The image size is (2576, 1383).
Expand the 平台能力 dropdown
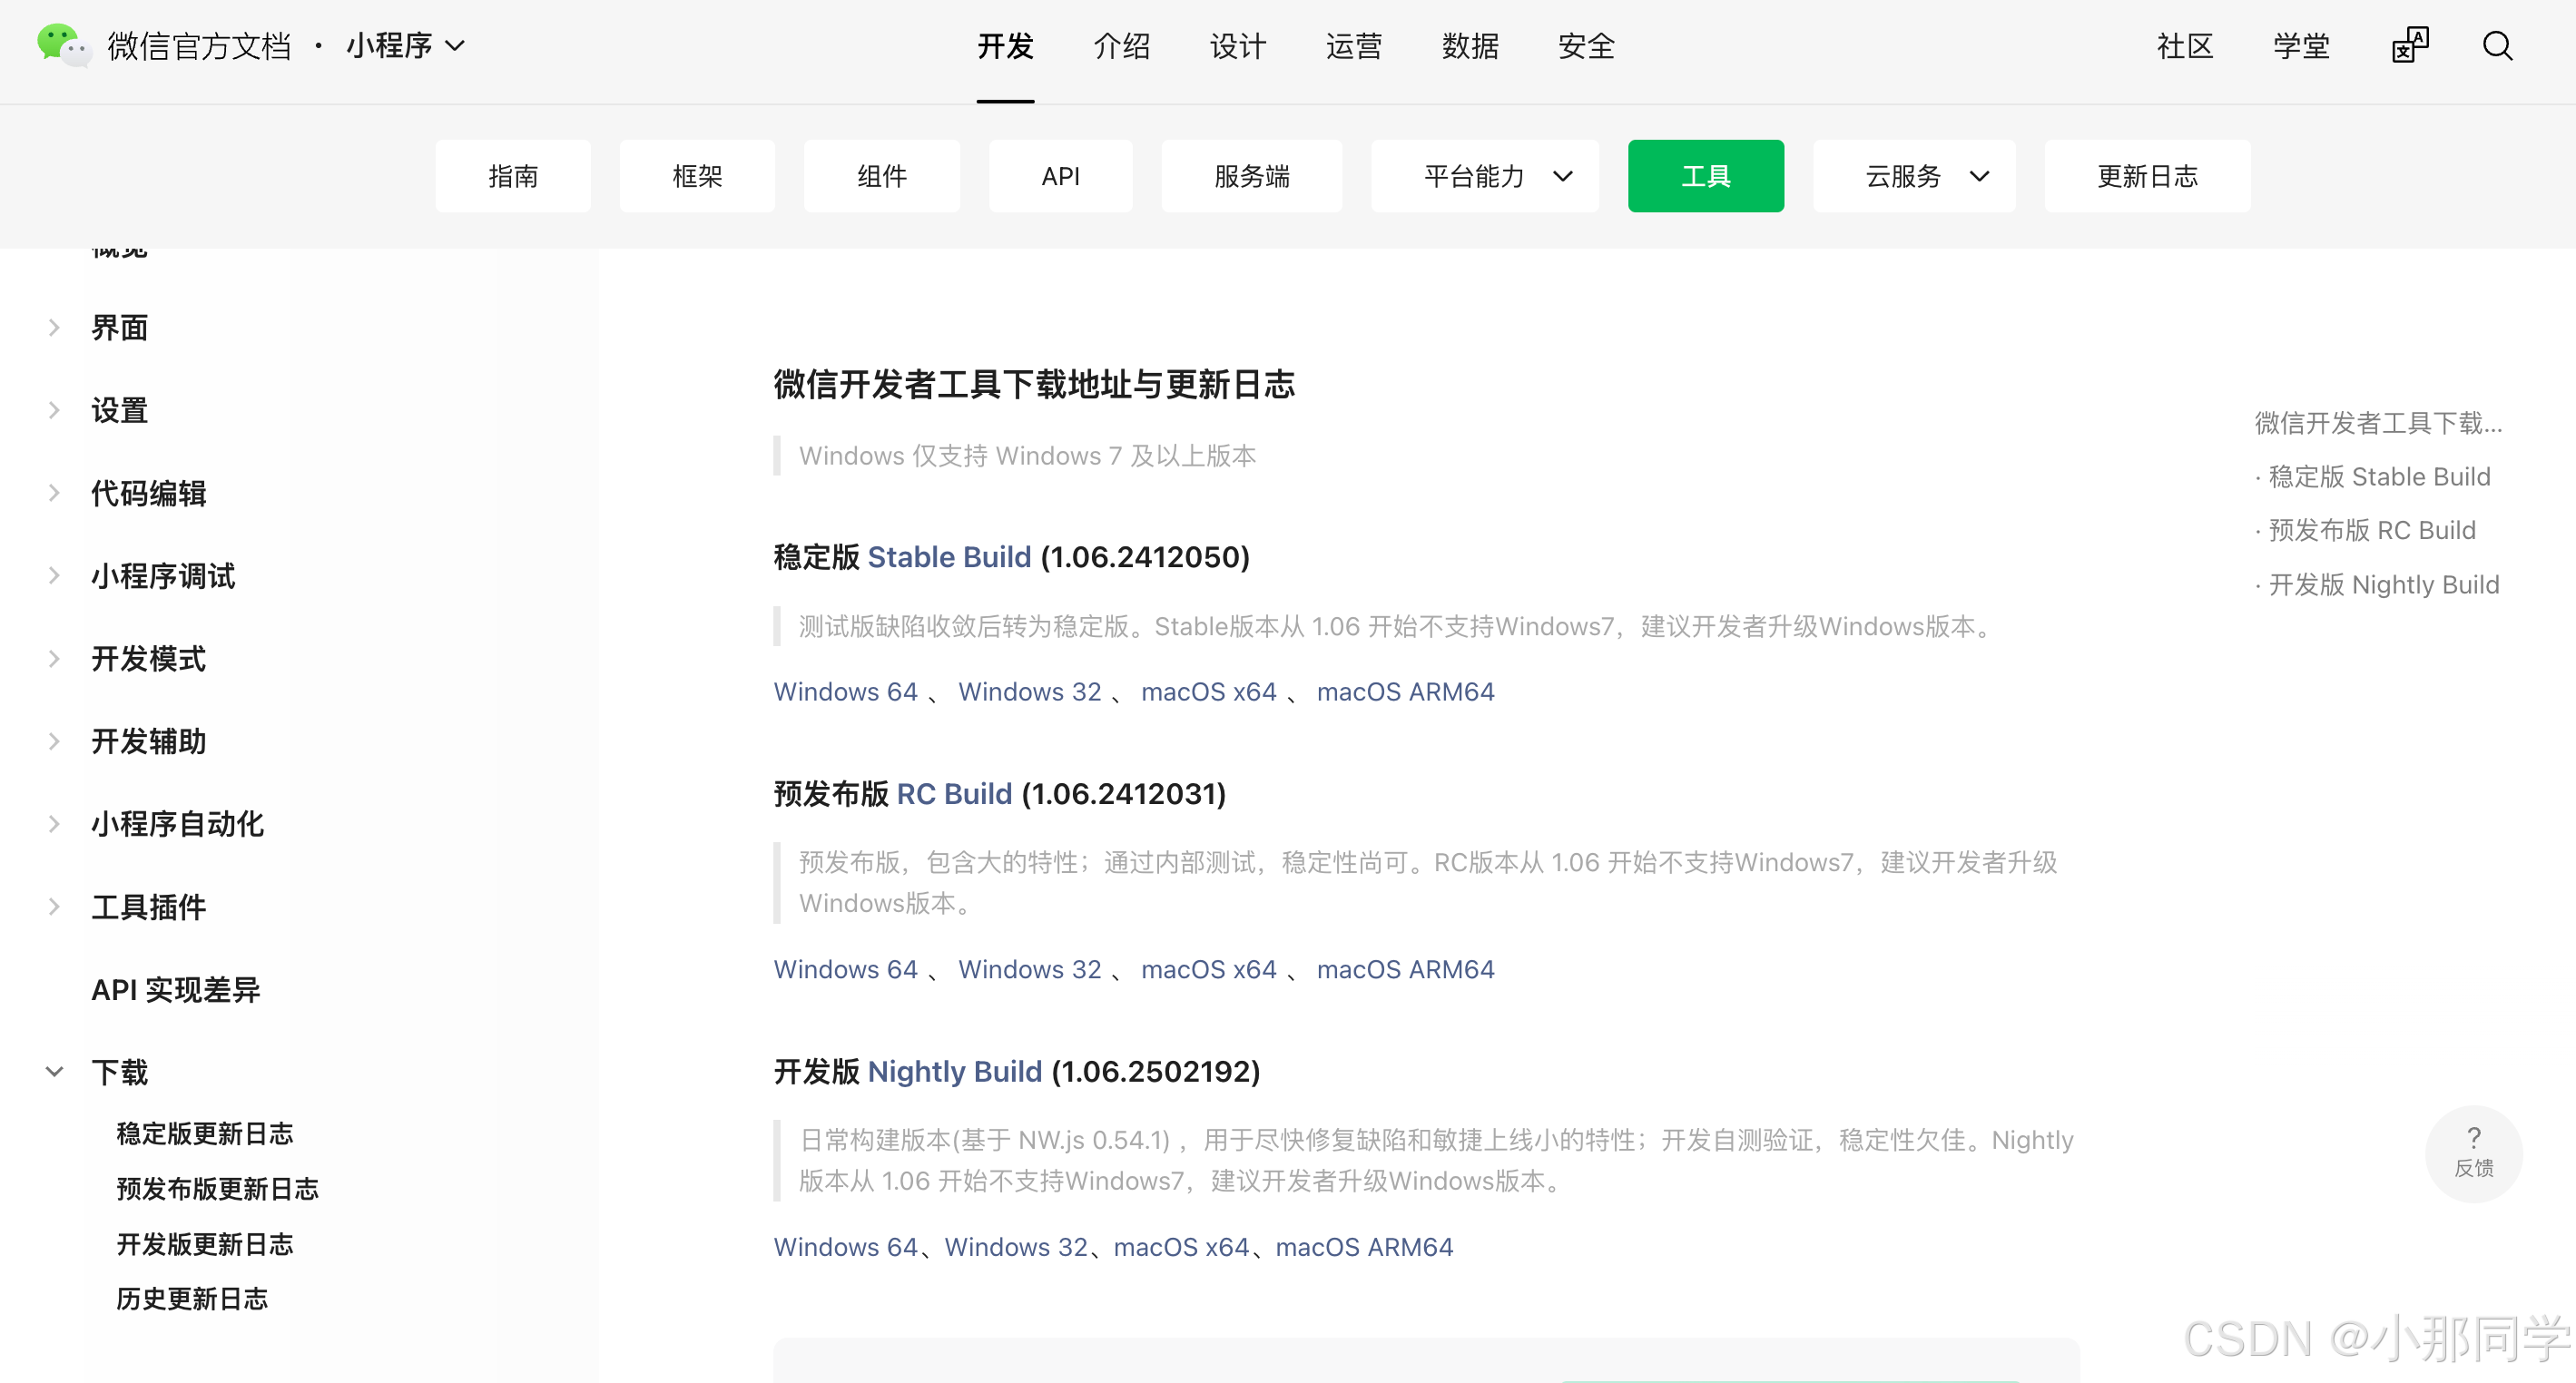click(1484, 176)
